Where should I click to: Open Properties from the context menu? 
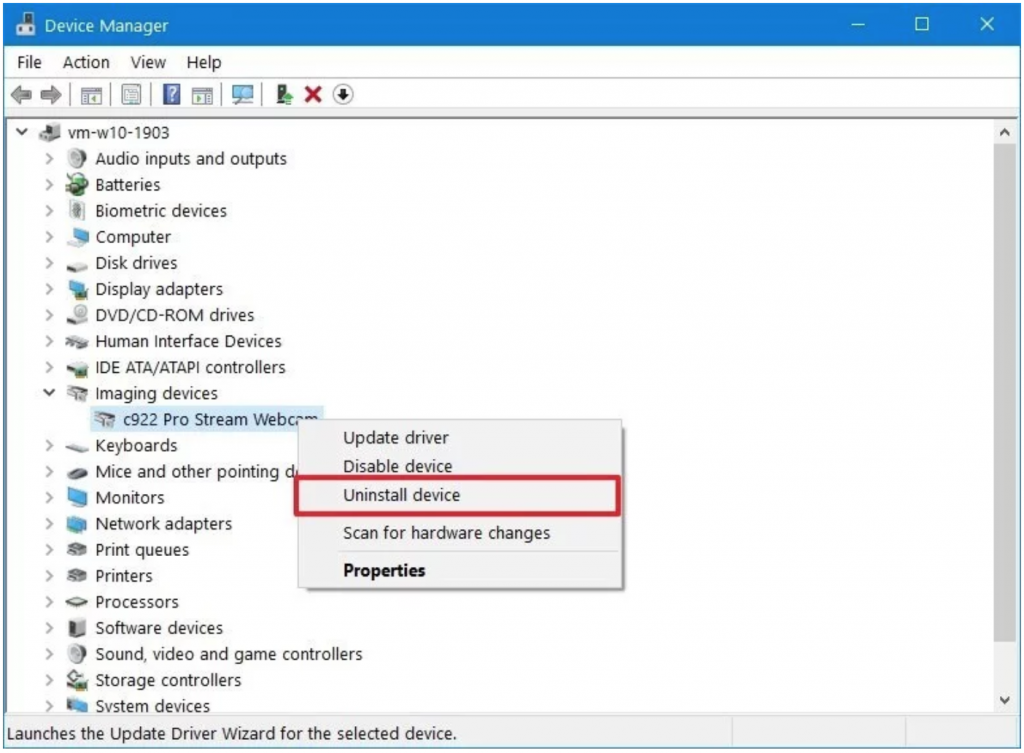click(459, 570)
